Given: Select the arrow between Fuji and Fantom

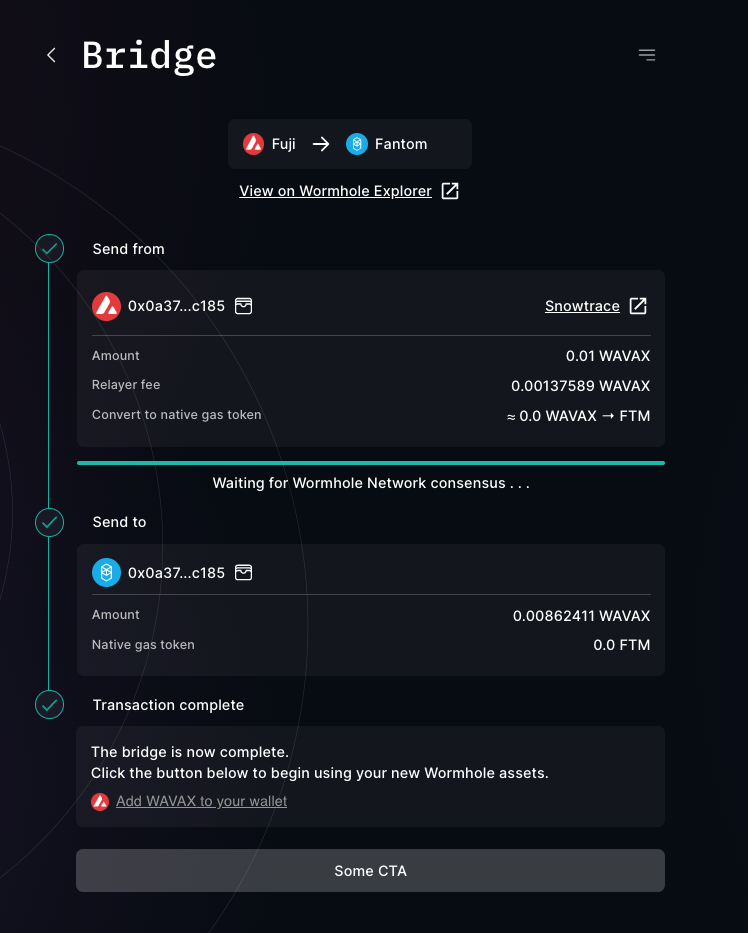Looking at the screenshot, I should coord(320,143).
